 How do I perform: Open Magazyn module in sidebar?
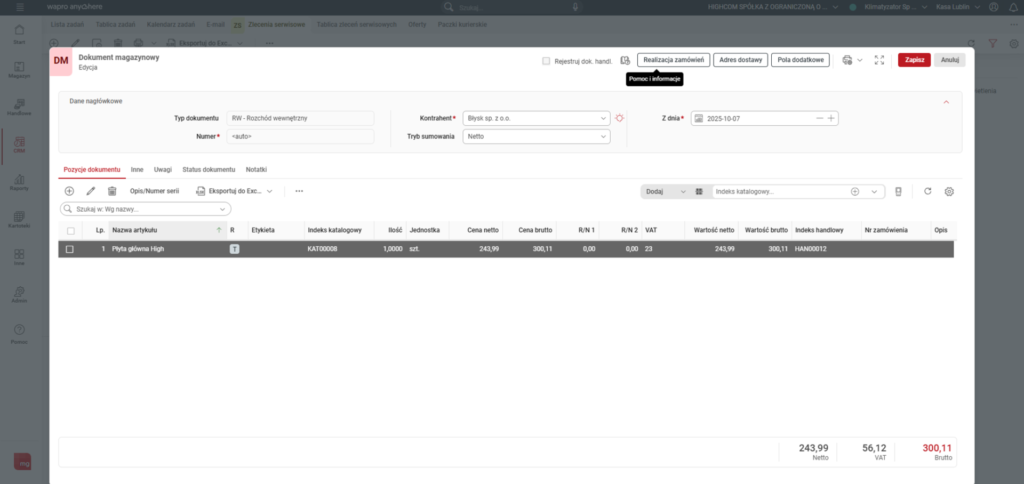click(x=20, y=70)
